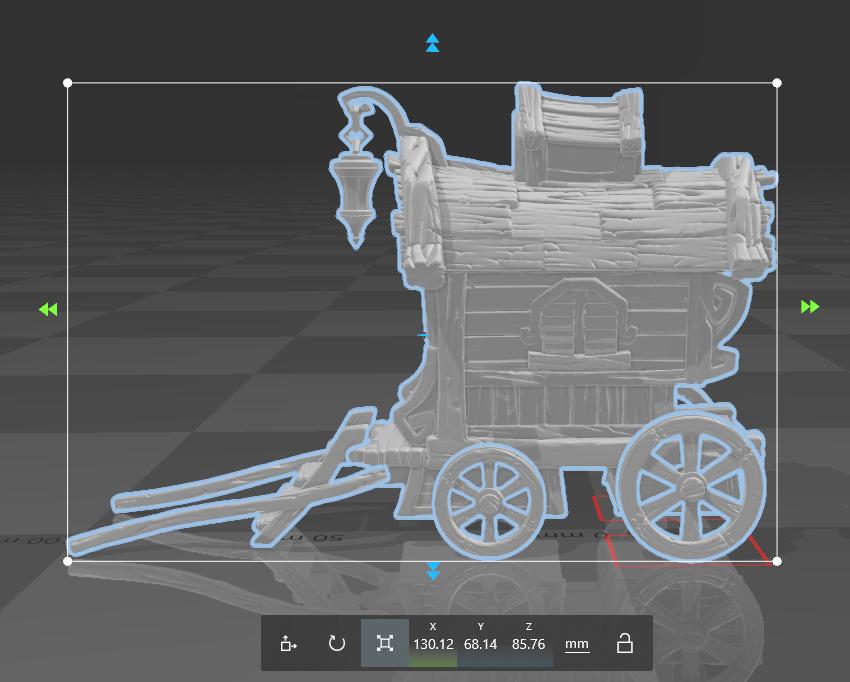This screenshot has width=850, height=682.
Task: Click the green double arrow right of model
Action: click(810, 307)
